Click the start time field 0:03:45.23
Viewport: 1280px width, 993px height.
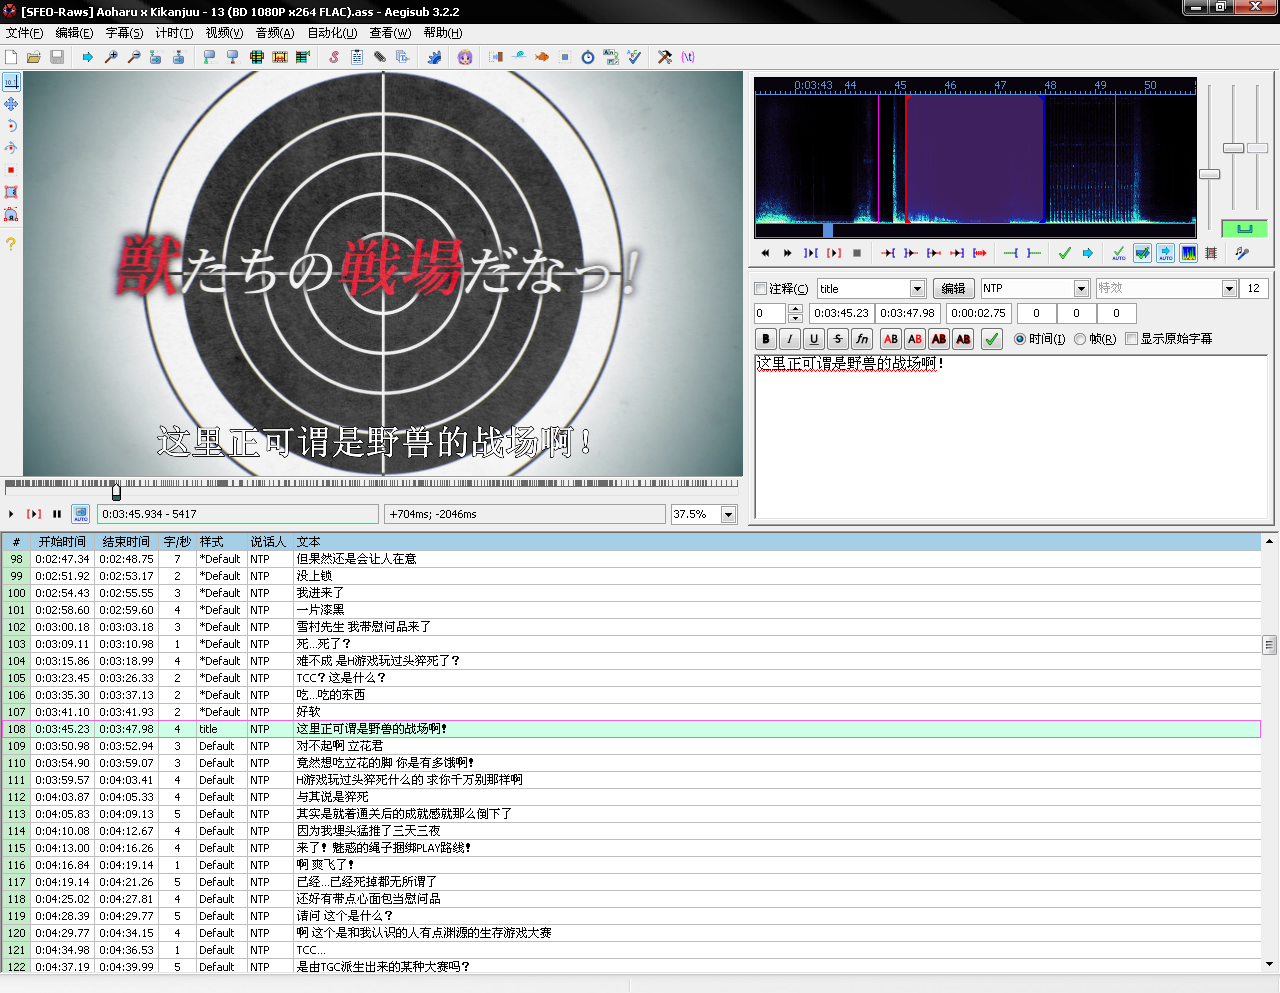[x=841, y=313]
